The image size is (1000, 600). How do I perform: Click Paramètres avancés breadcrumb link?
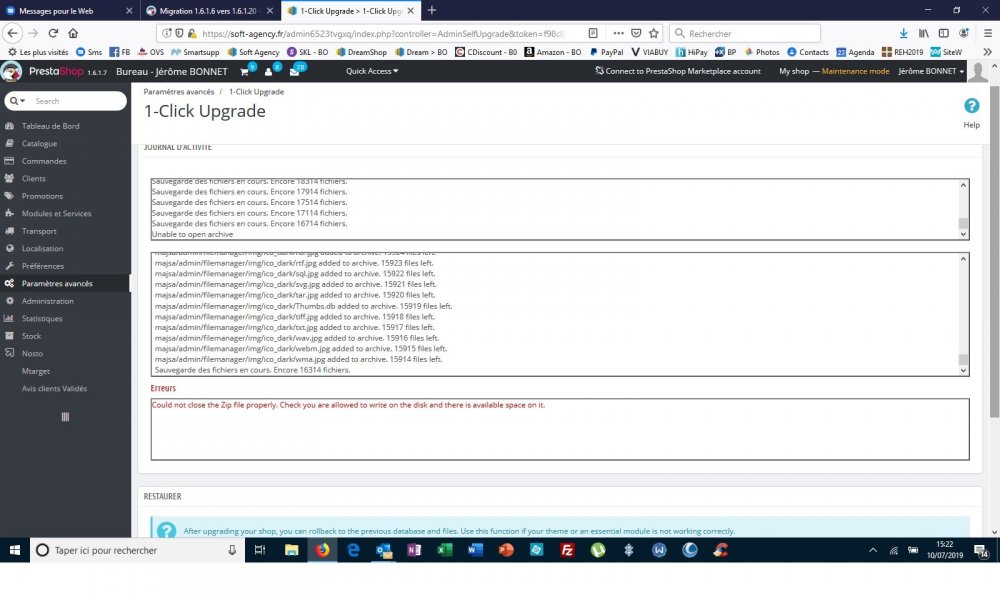point(179,92)
